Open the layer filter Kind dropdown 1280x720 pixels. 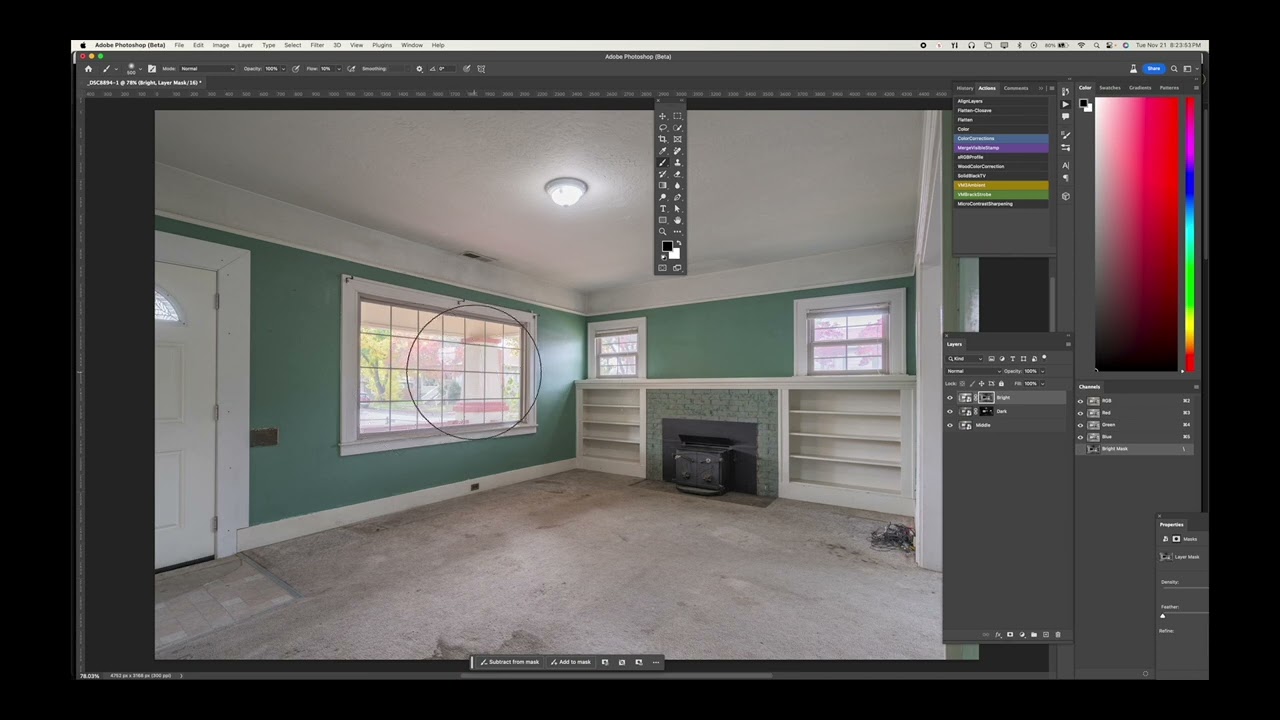pos(965,359)
